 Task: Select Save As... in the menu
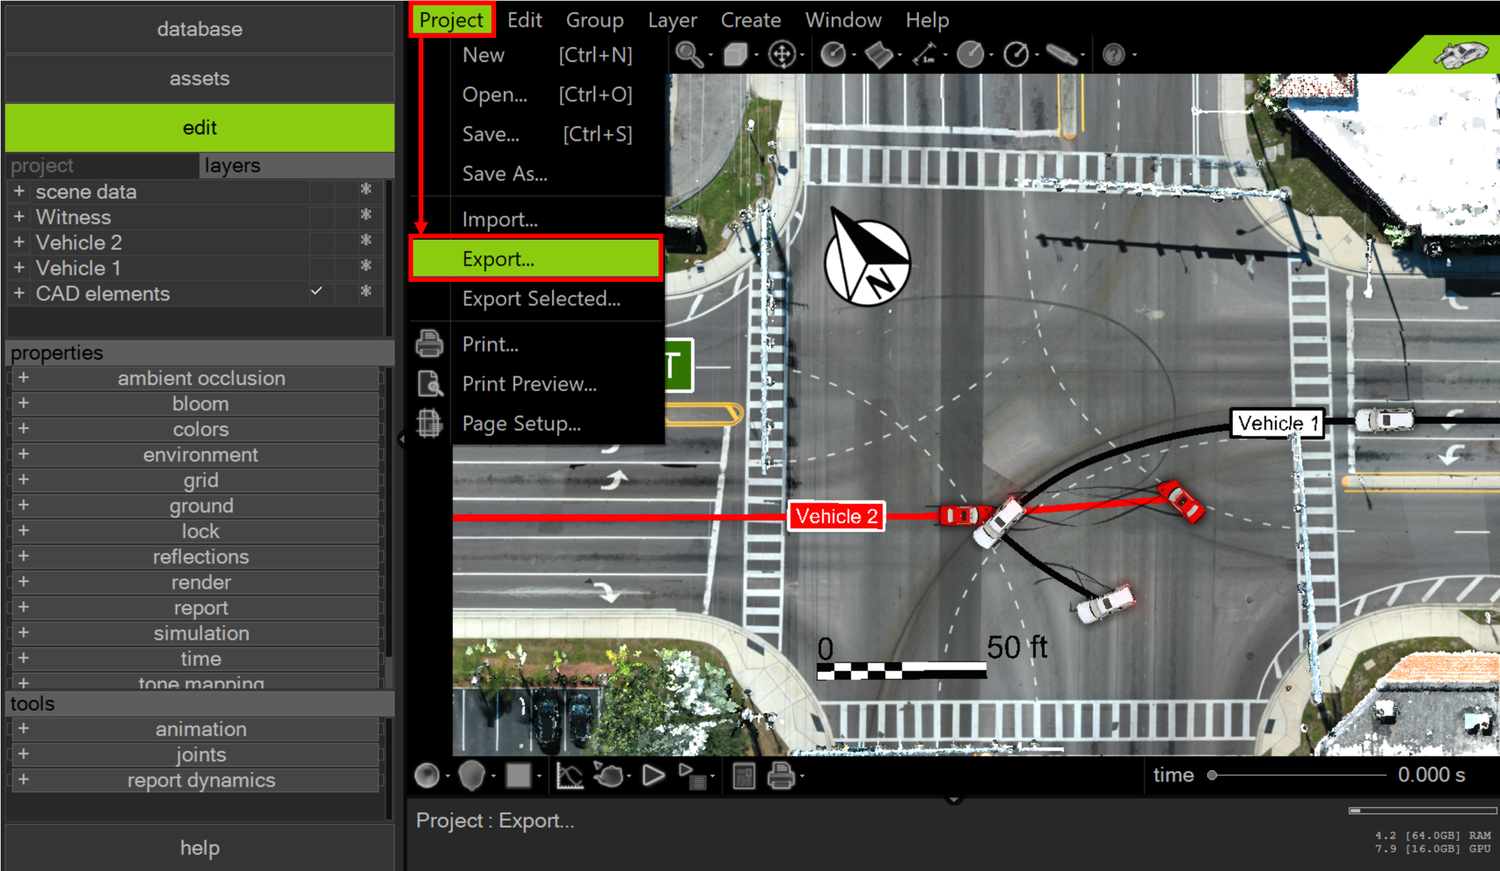[504, 174]
